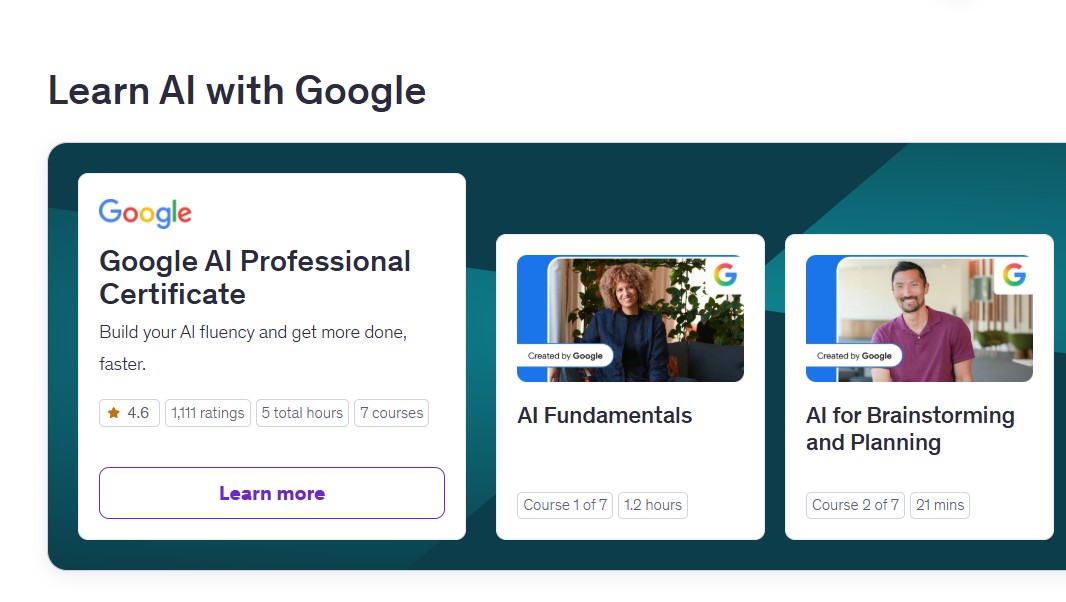
Task: Click the 'Created by Google' badge on AI Fundamentals
Action: [565, 356]
